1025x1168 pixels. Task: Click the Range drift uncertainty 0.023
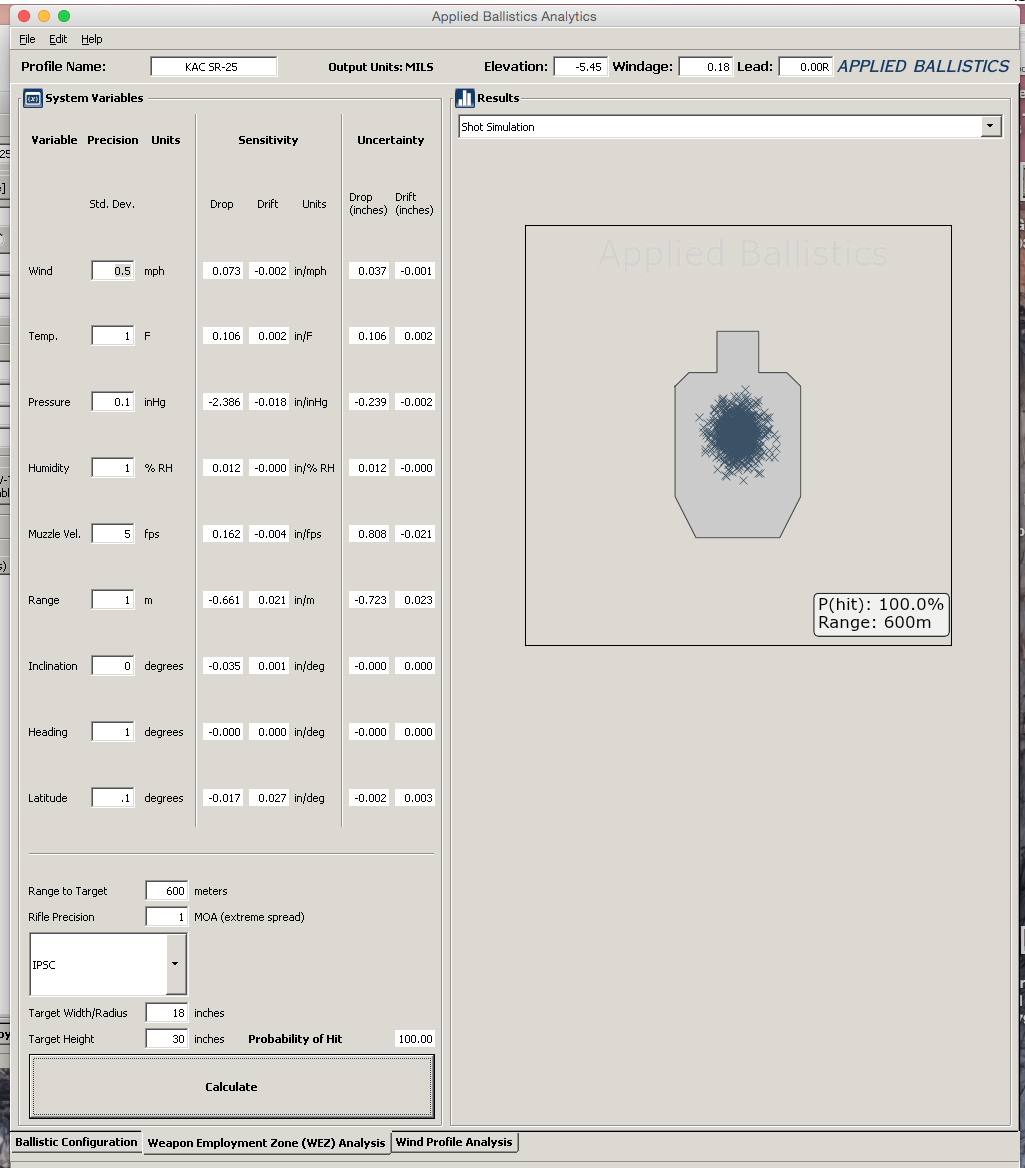point(415,600)
